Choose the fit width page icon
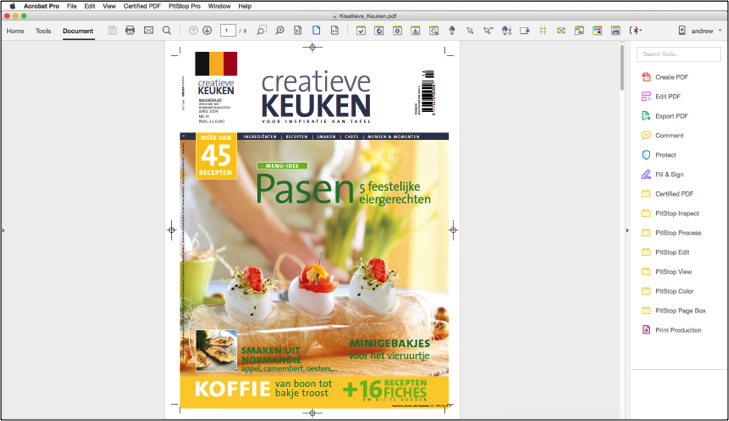This screenshot has width=729, height=421. [334, 31]
